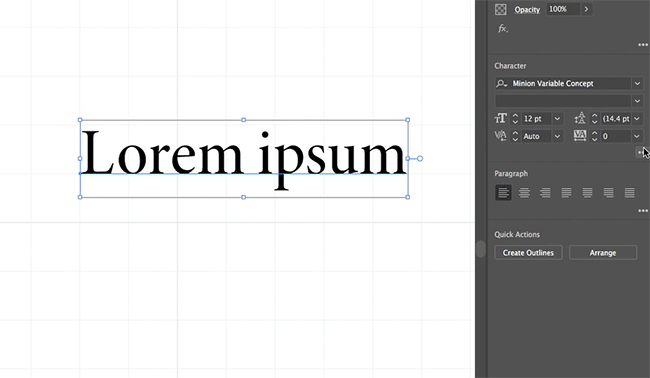Image resolution: width=650 pixels, height=378 pixels.
Task: Open the font style dropdown arrow
Action: point(637,101)
